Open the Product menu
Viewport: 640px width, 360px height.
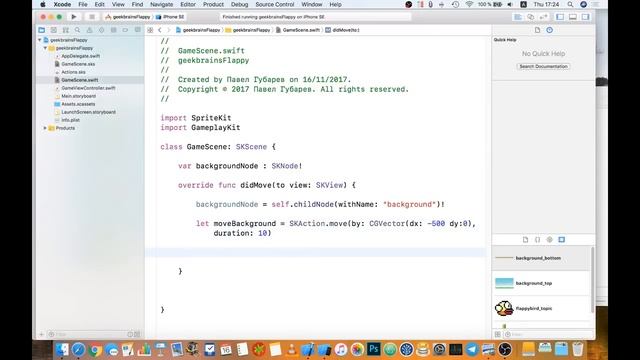coord(213,4)
